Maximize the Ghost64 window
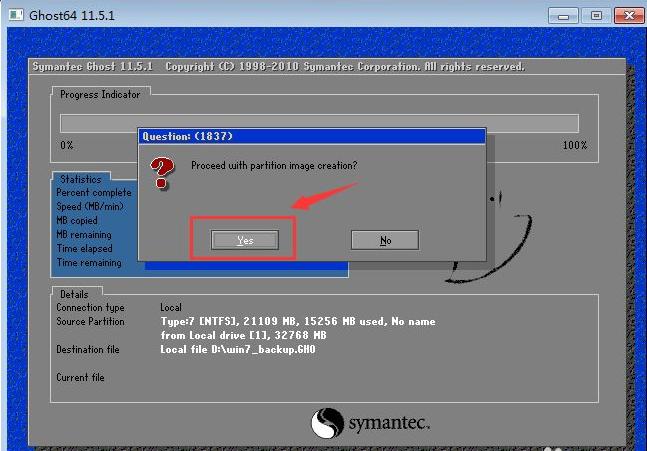This screenshot has height=451, width=647. [x=596, y=16]
